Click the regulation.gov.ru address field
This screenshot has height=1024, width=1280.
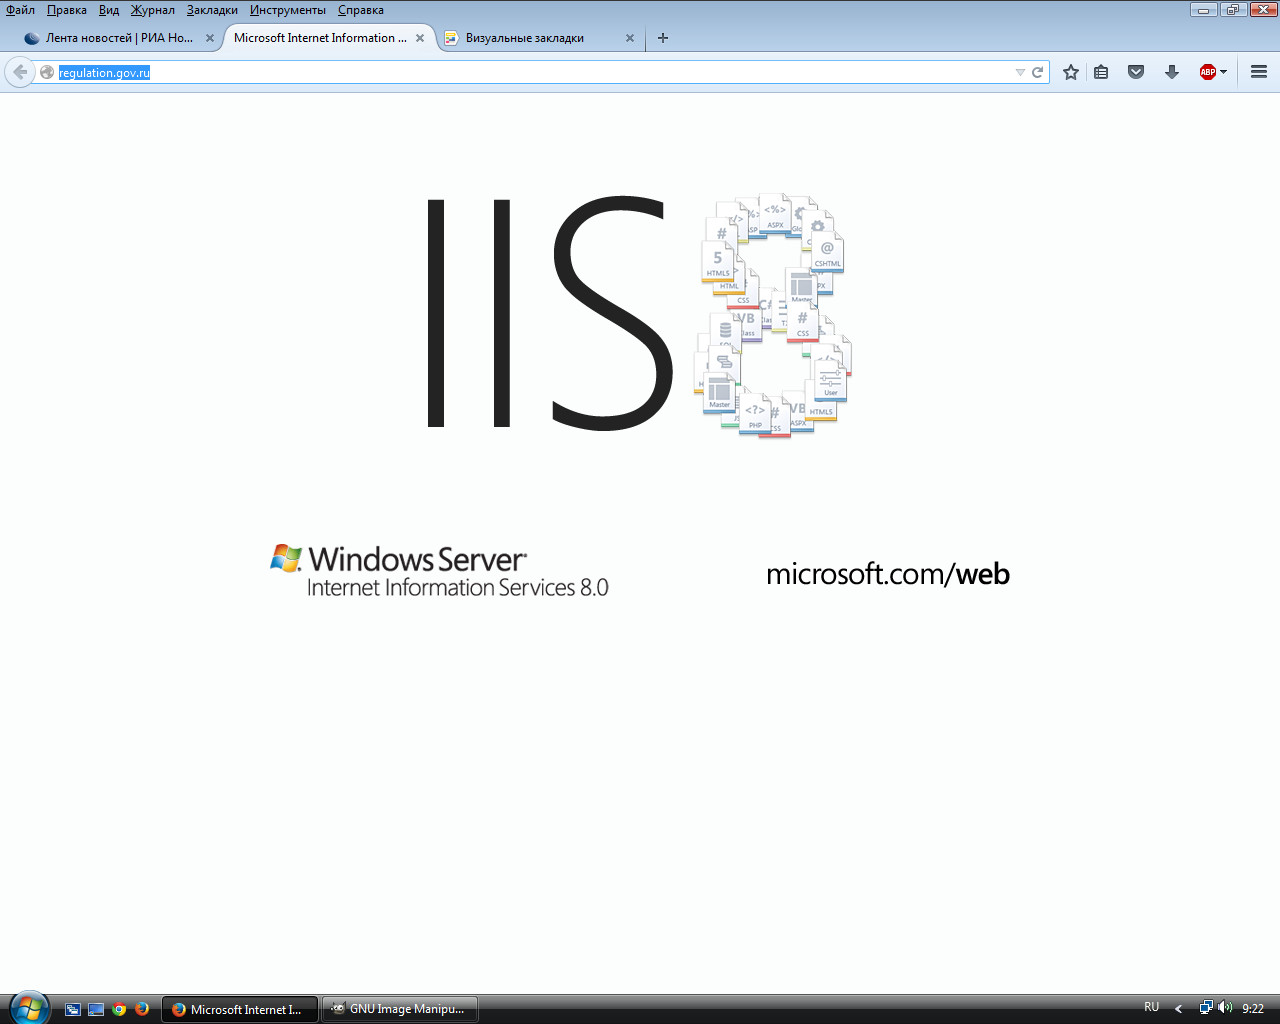click(500, 72)
